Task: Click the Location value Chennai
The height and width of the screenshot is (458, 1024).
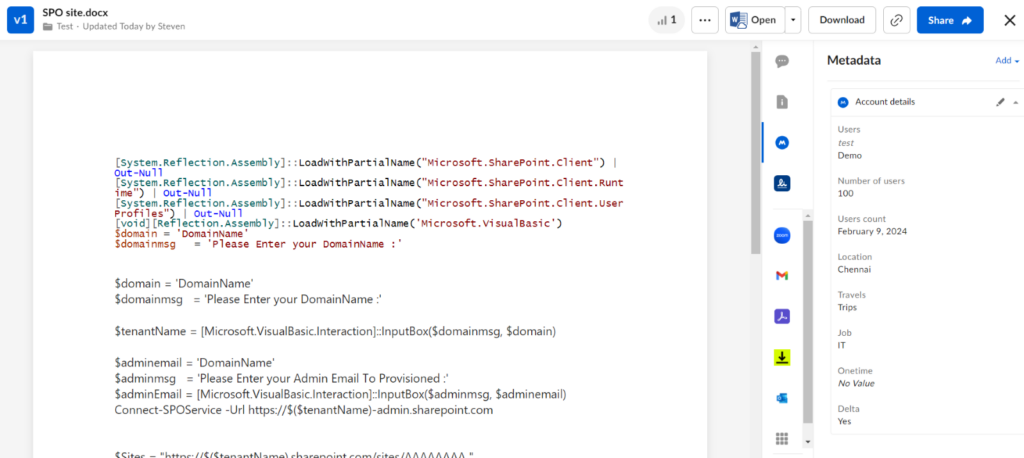Action: [x=854, y=269]
